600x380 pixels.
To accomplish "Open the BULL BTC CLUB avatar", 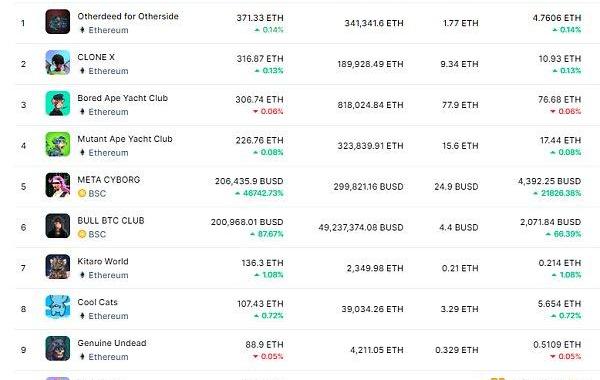I will point(58,226).
